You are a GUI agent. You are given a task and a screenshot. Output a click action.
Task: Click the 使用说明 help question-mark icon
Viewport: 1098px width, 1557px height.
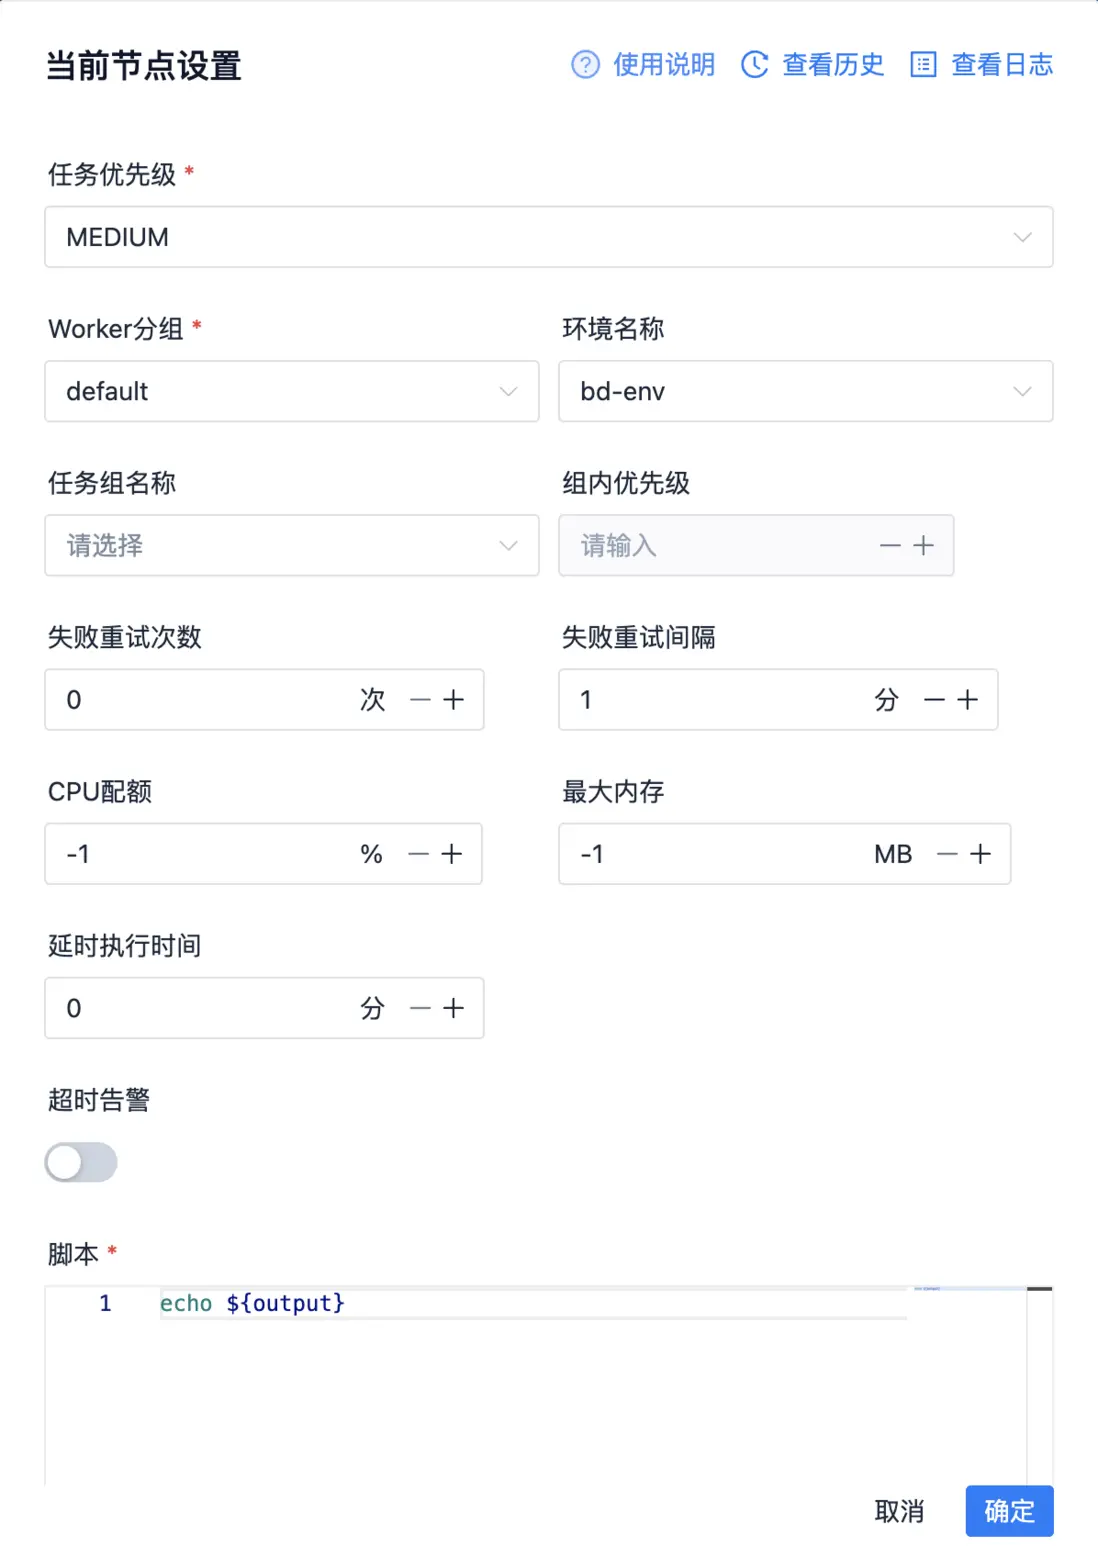click(585, 65)
